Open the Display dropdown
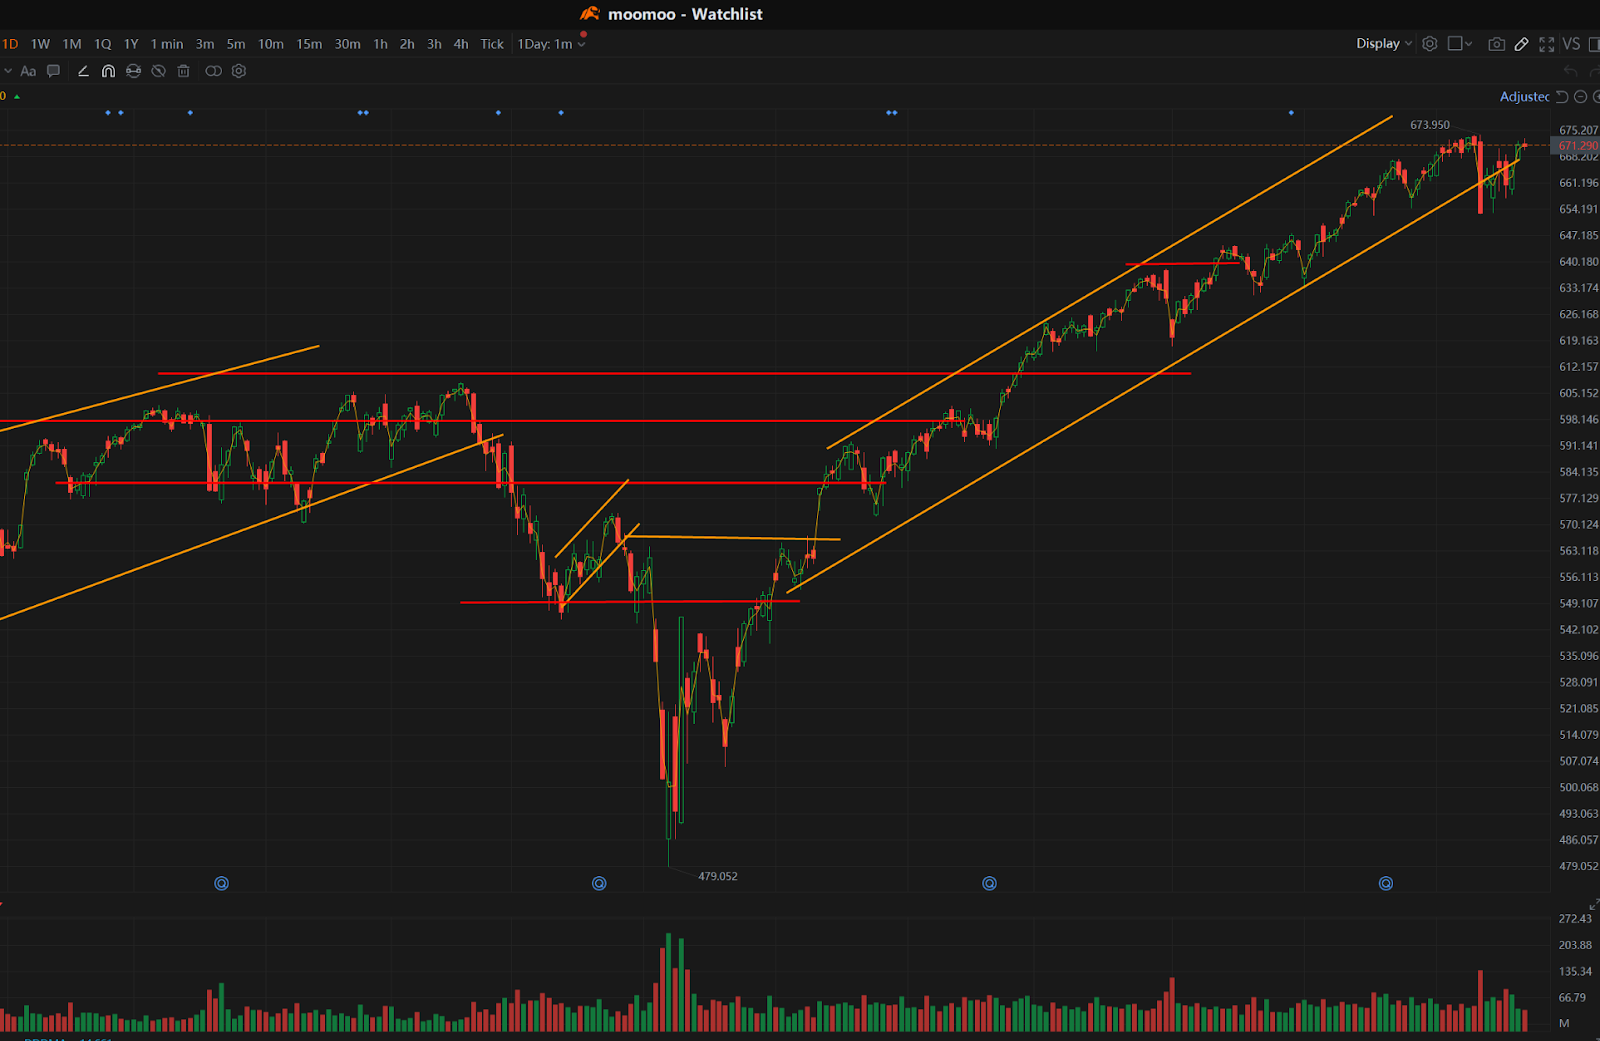 point(1384,44)
